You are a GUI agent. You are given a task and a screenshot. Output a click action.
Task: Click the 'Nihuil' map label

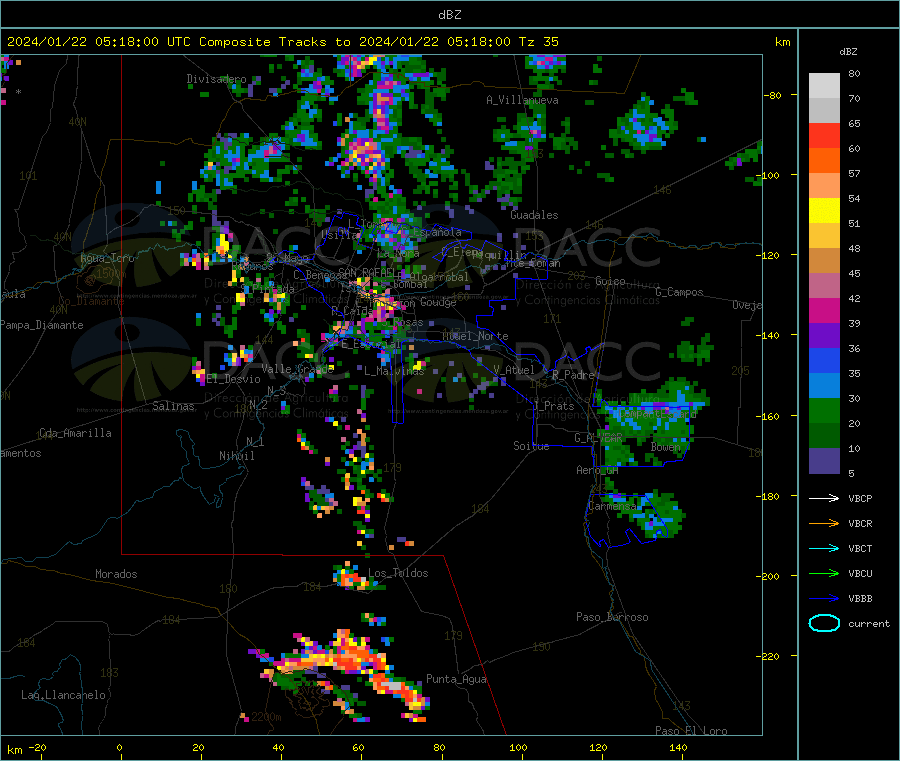point(237,456)
